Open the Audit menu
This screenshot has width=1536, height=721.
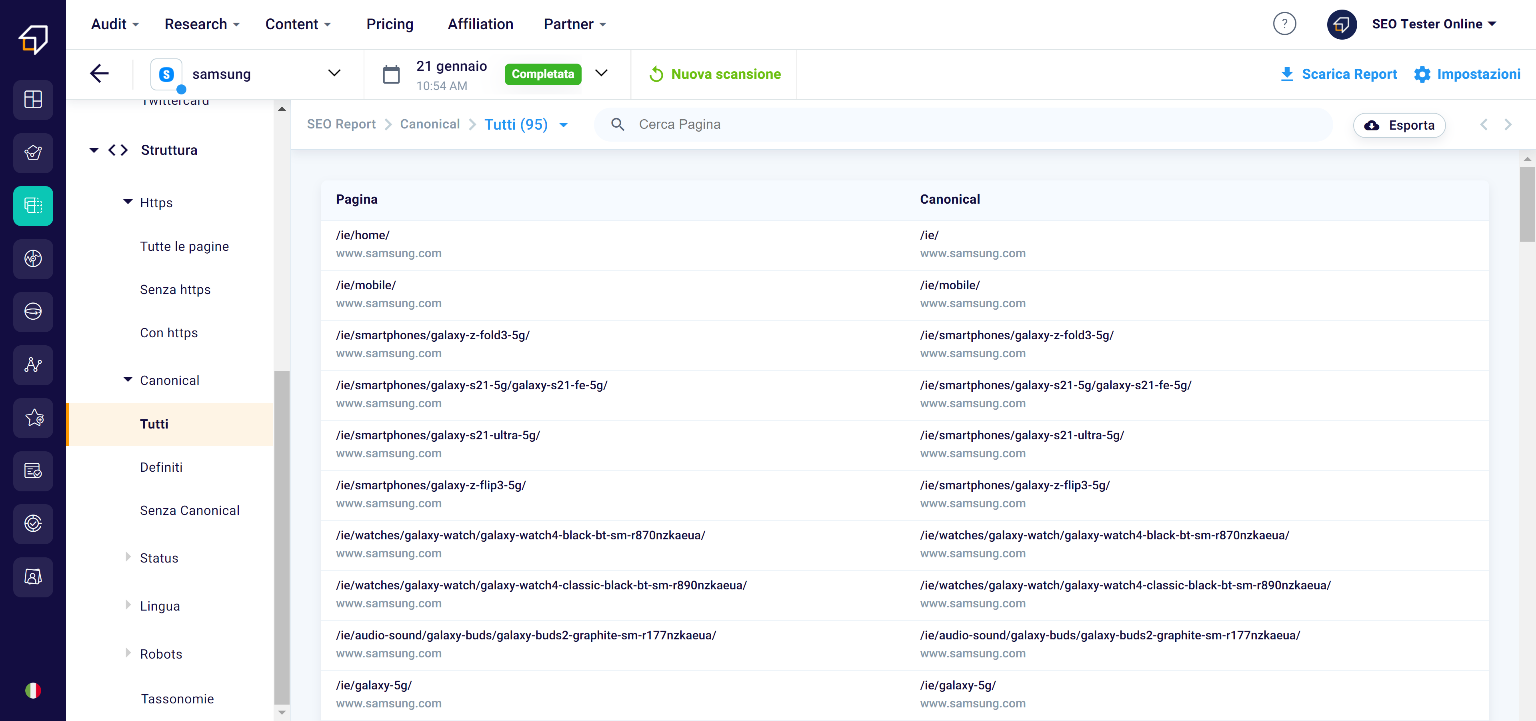(114, 24)
